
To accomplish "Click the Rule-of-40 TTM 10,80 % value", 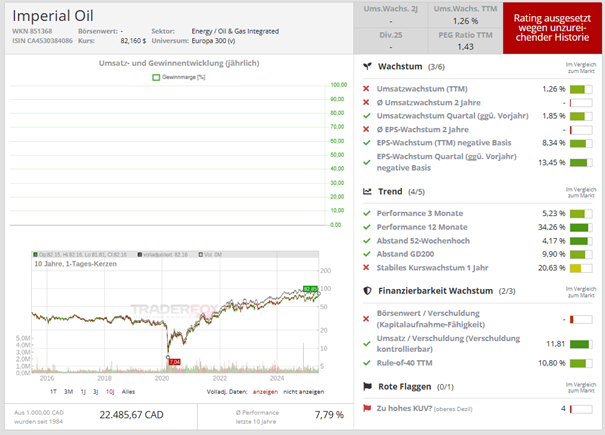I will coord(551,363).
